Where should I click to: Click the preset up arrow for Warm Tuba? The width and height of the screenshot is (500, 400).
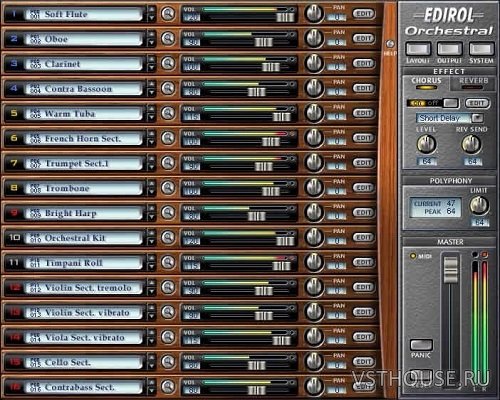pos(151,109)
